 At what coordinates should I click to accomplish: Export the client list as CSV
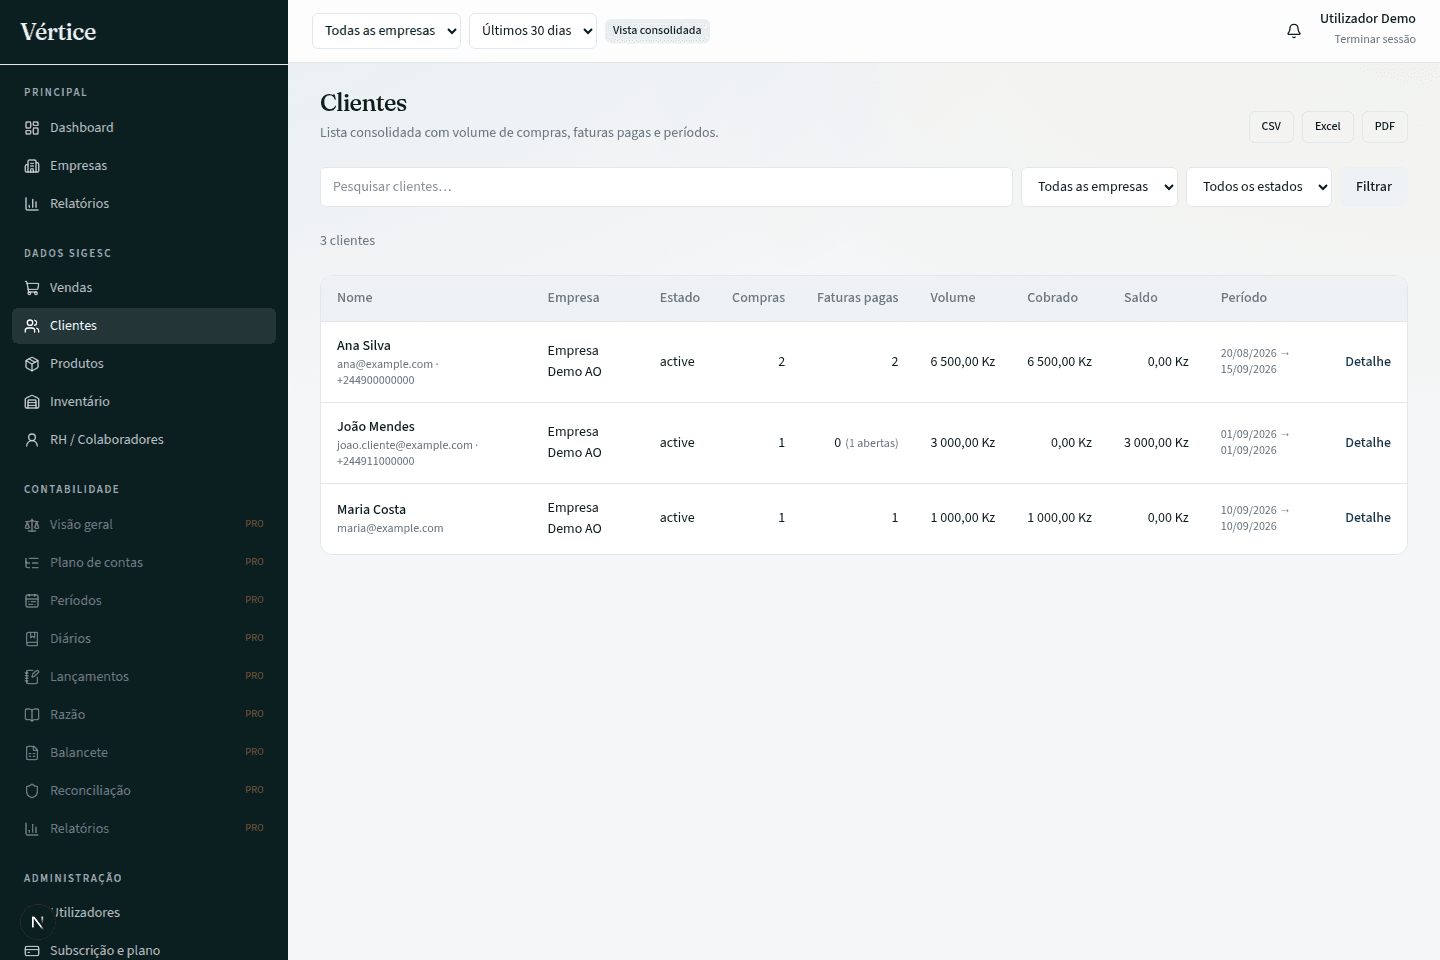(1271, 127)
